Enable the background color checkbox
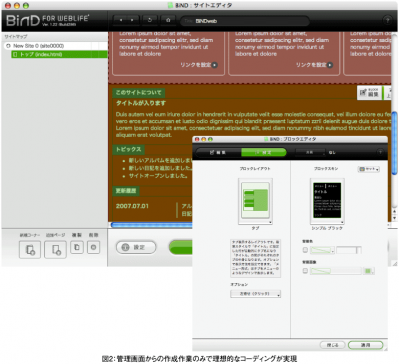399x364 pixels. [305, 250]
